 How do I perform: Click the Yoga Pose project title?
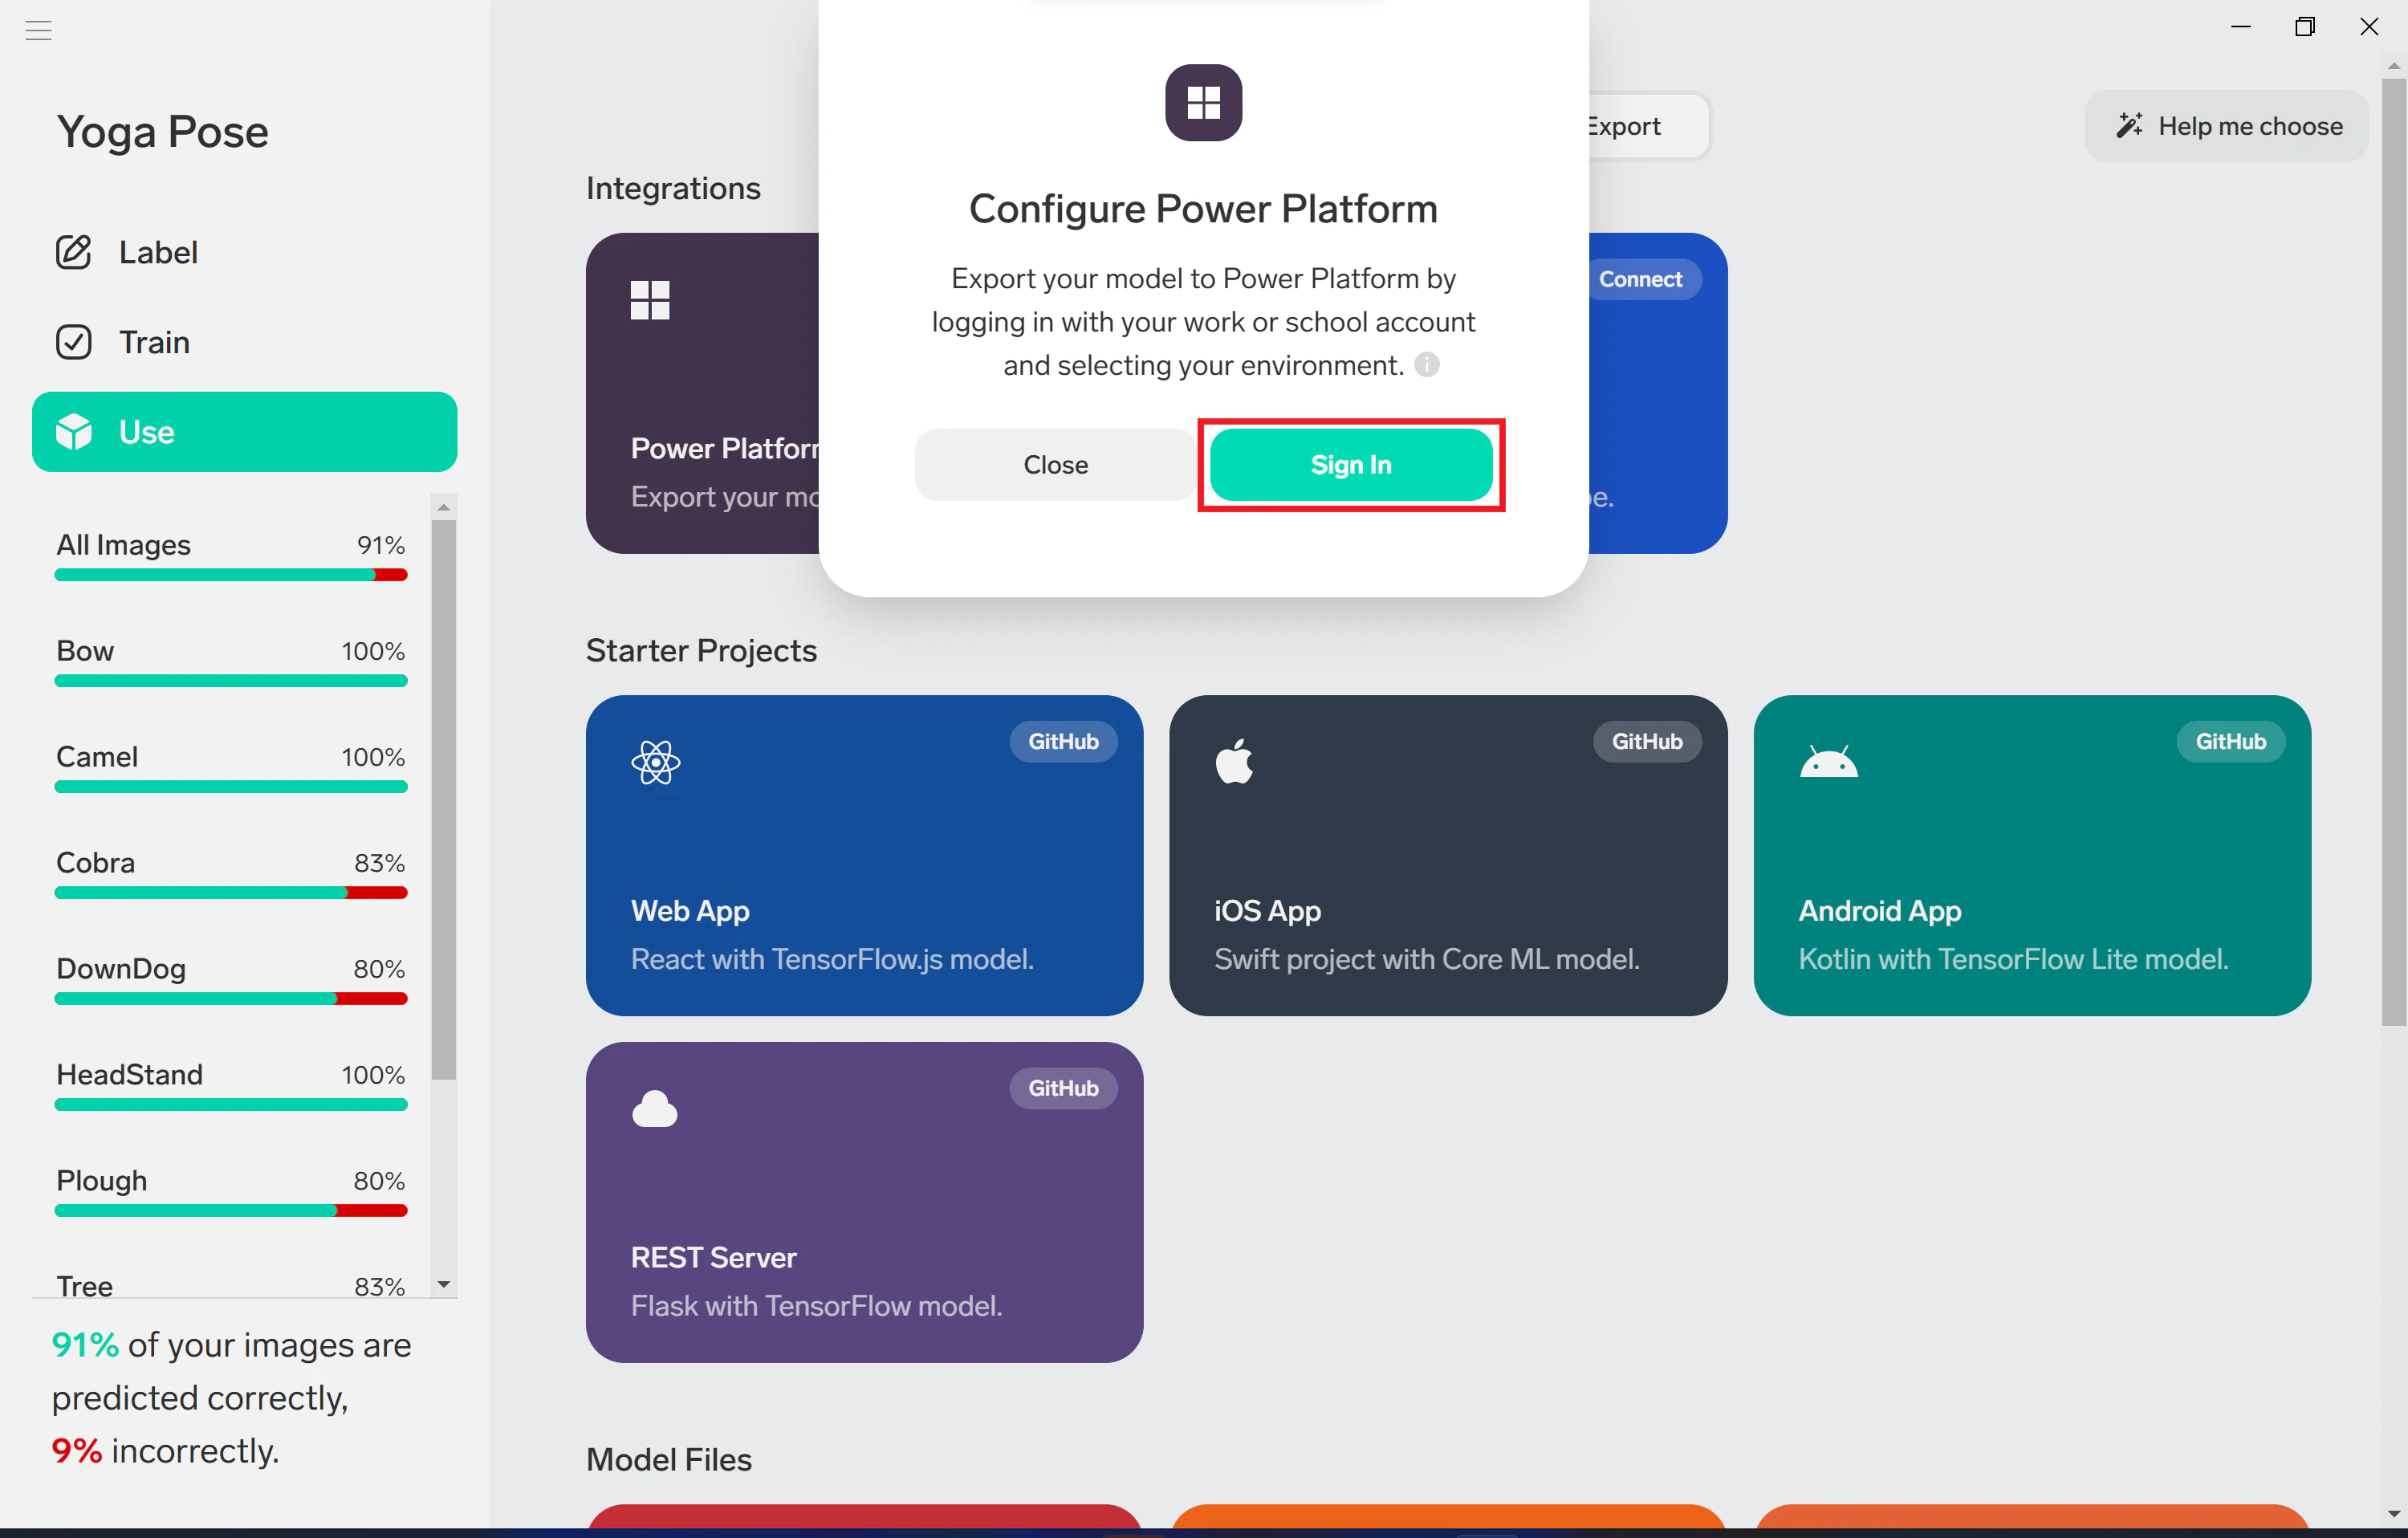coord(162,133)
